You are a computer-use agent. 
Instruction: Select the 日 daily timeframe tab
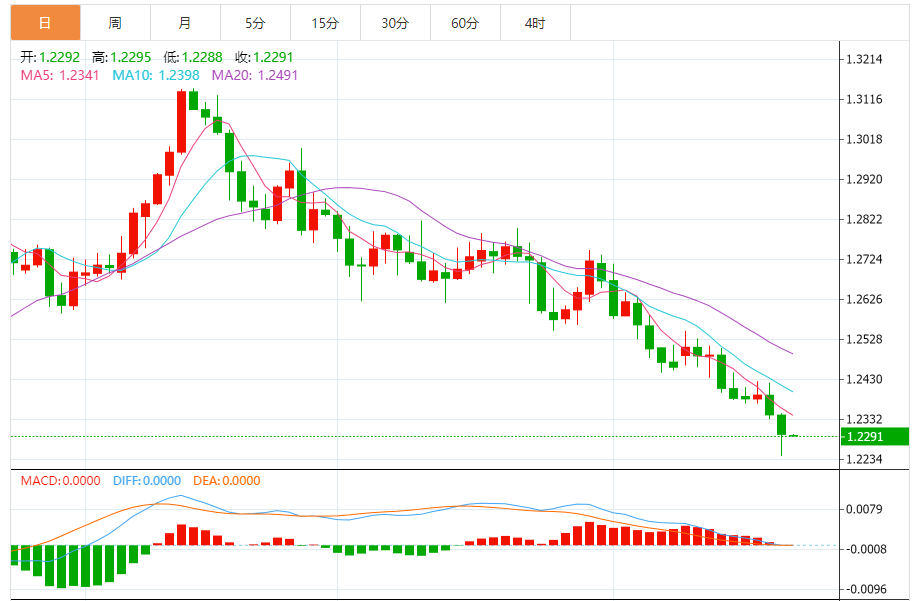tap(45, 23)
